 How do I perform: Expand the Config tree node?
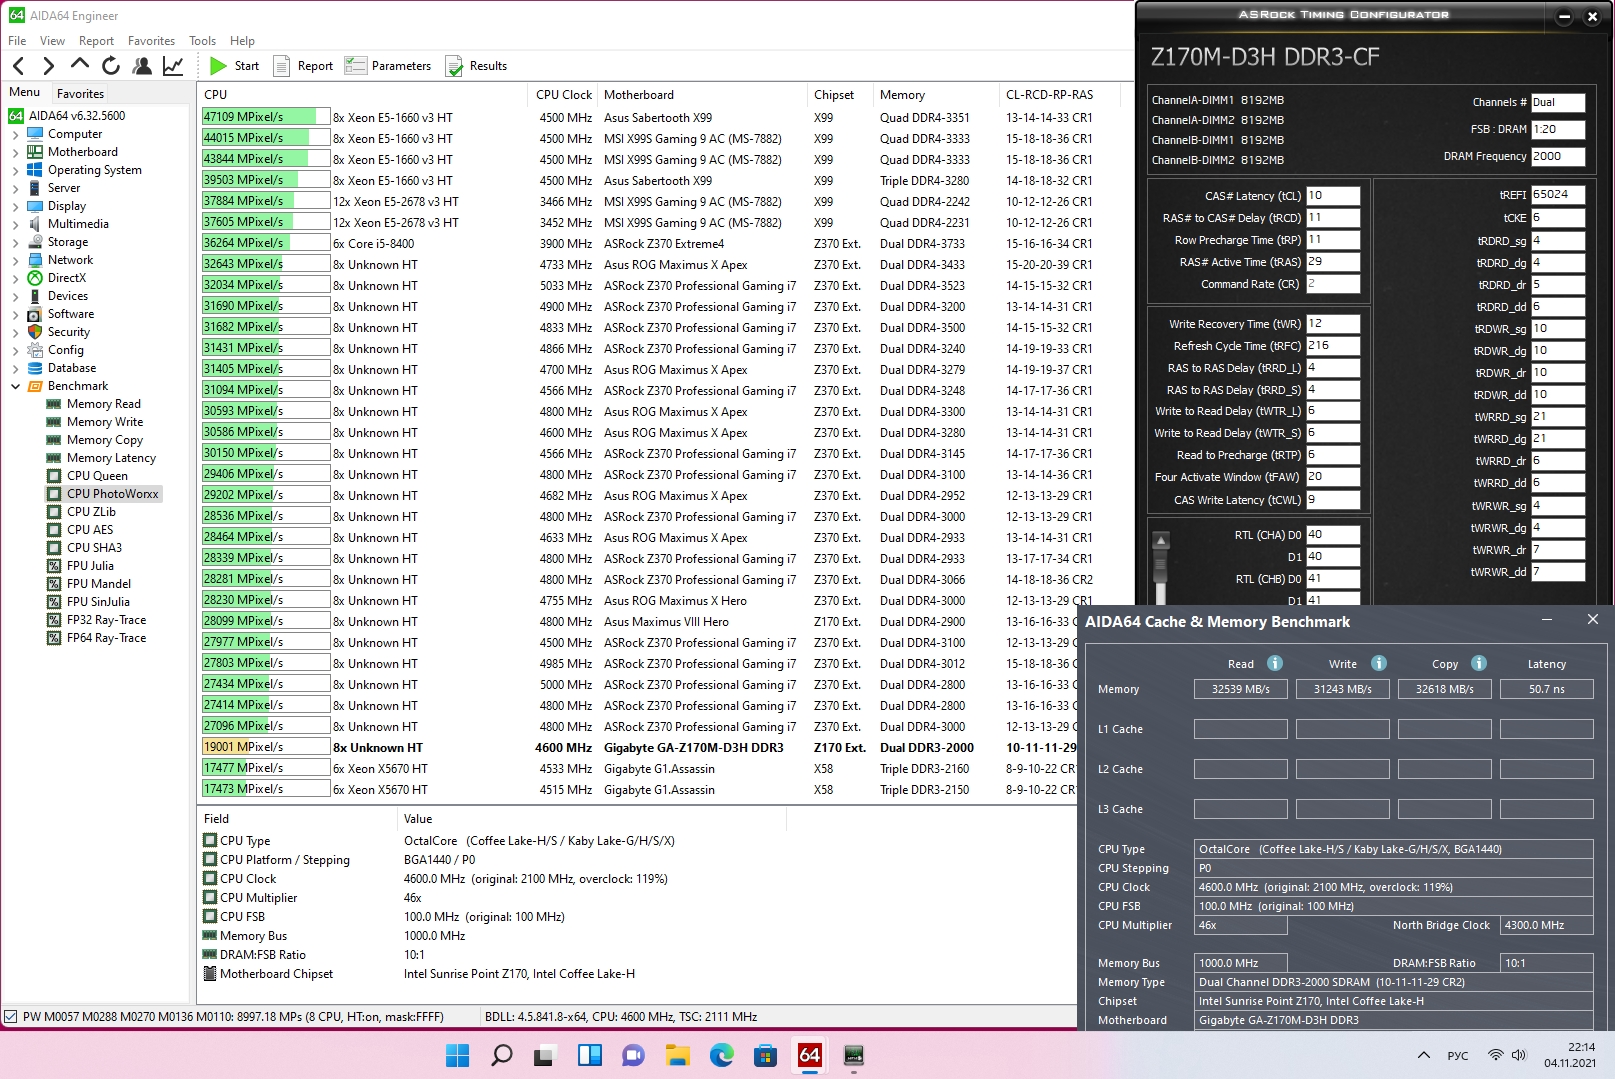click(15, 350)
